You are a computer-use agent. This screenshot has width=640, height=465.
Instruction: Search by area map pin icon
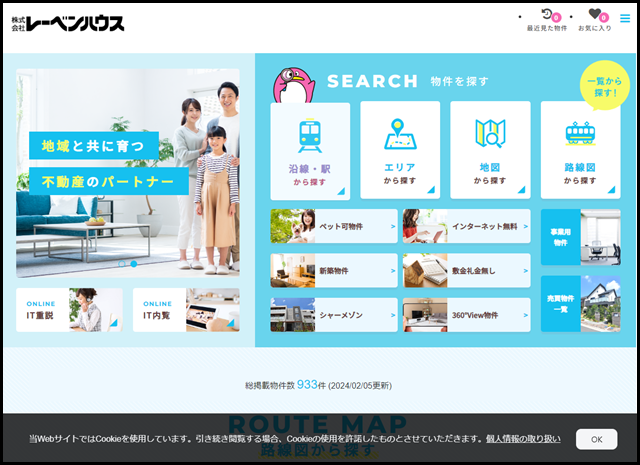(x=400, y=134)
